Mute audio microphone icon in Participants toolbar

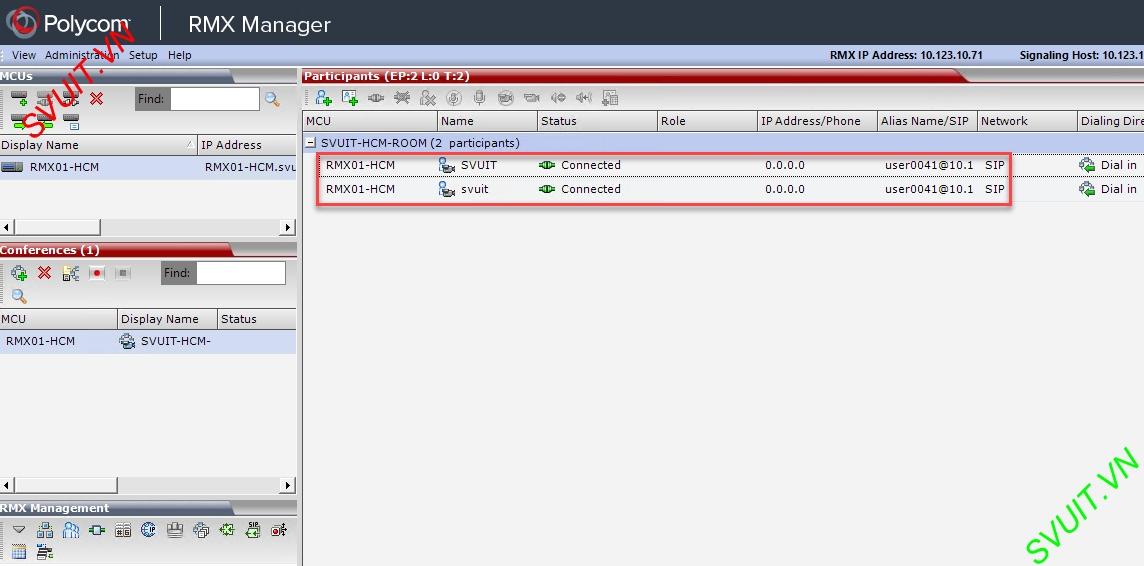point(453,97)
